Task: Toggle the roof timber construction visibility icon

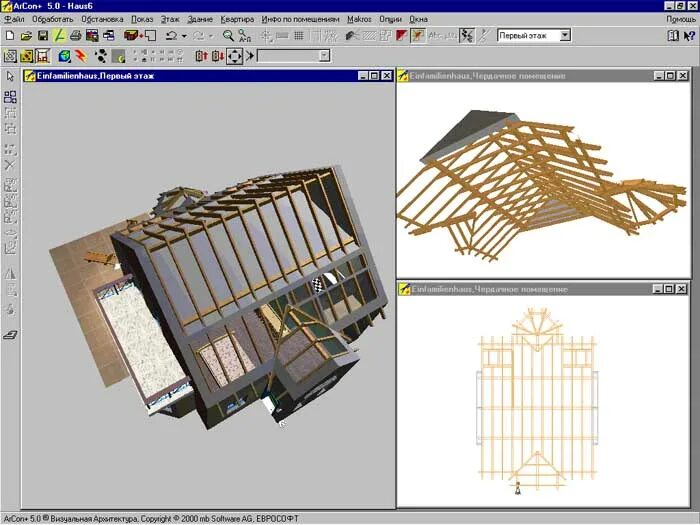Action: click(418, 35)
